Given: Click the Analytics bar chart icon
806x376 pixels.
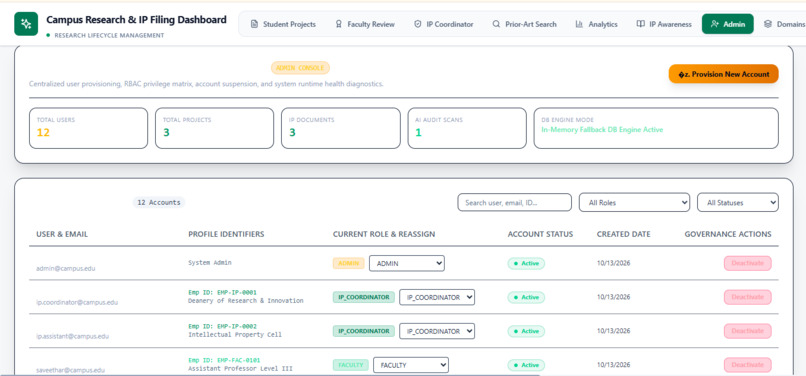Looking at the screenshot, I should coord(579,24).
